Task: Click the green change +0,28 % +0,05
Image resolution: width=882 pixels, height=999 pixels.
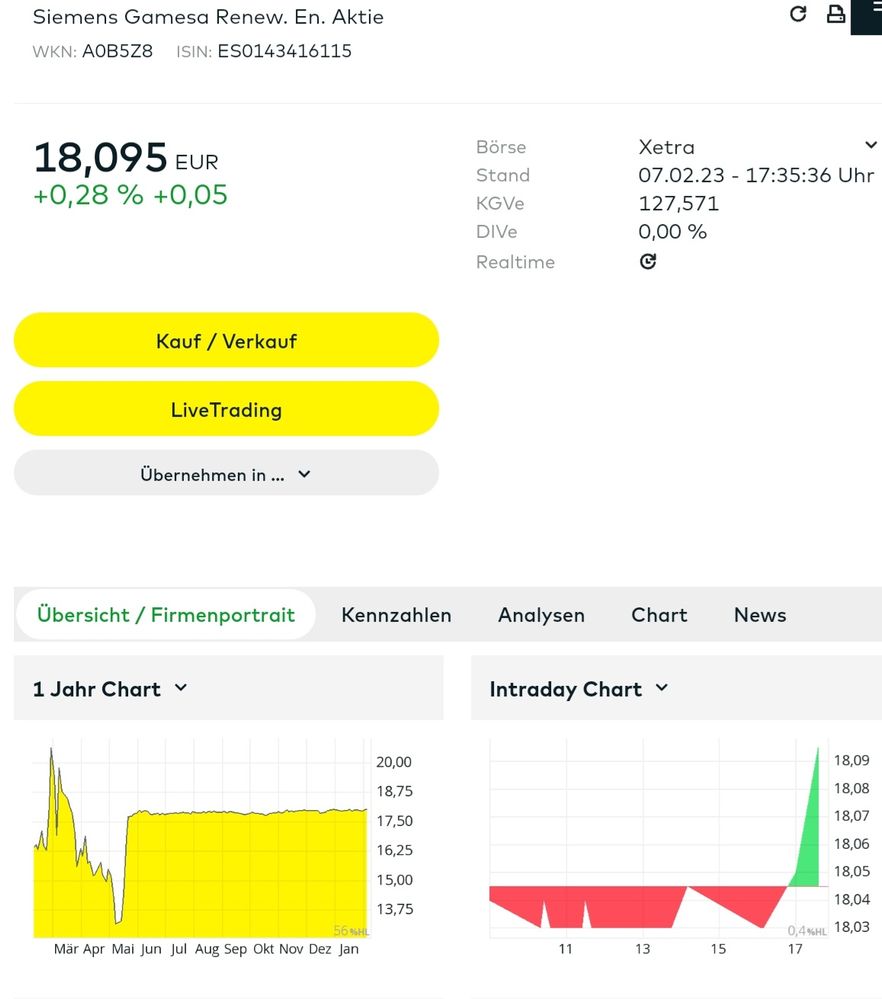Action: point(130,195)
